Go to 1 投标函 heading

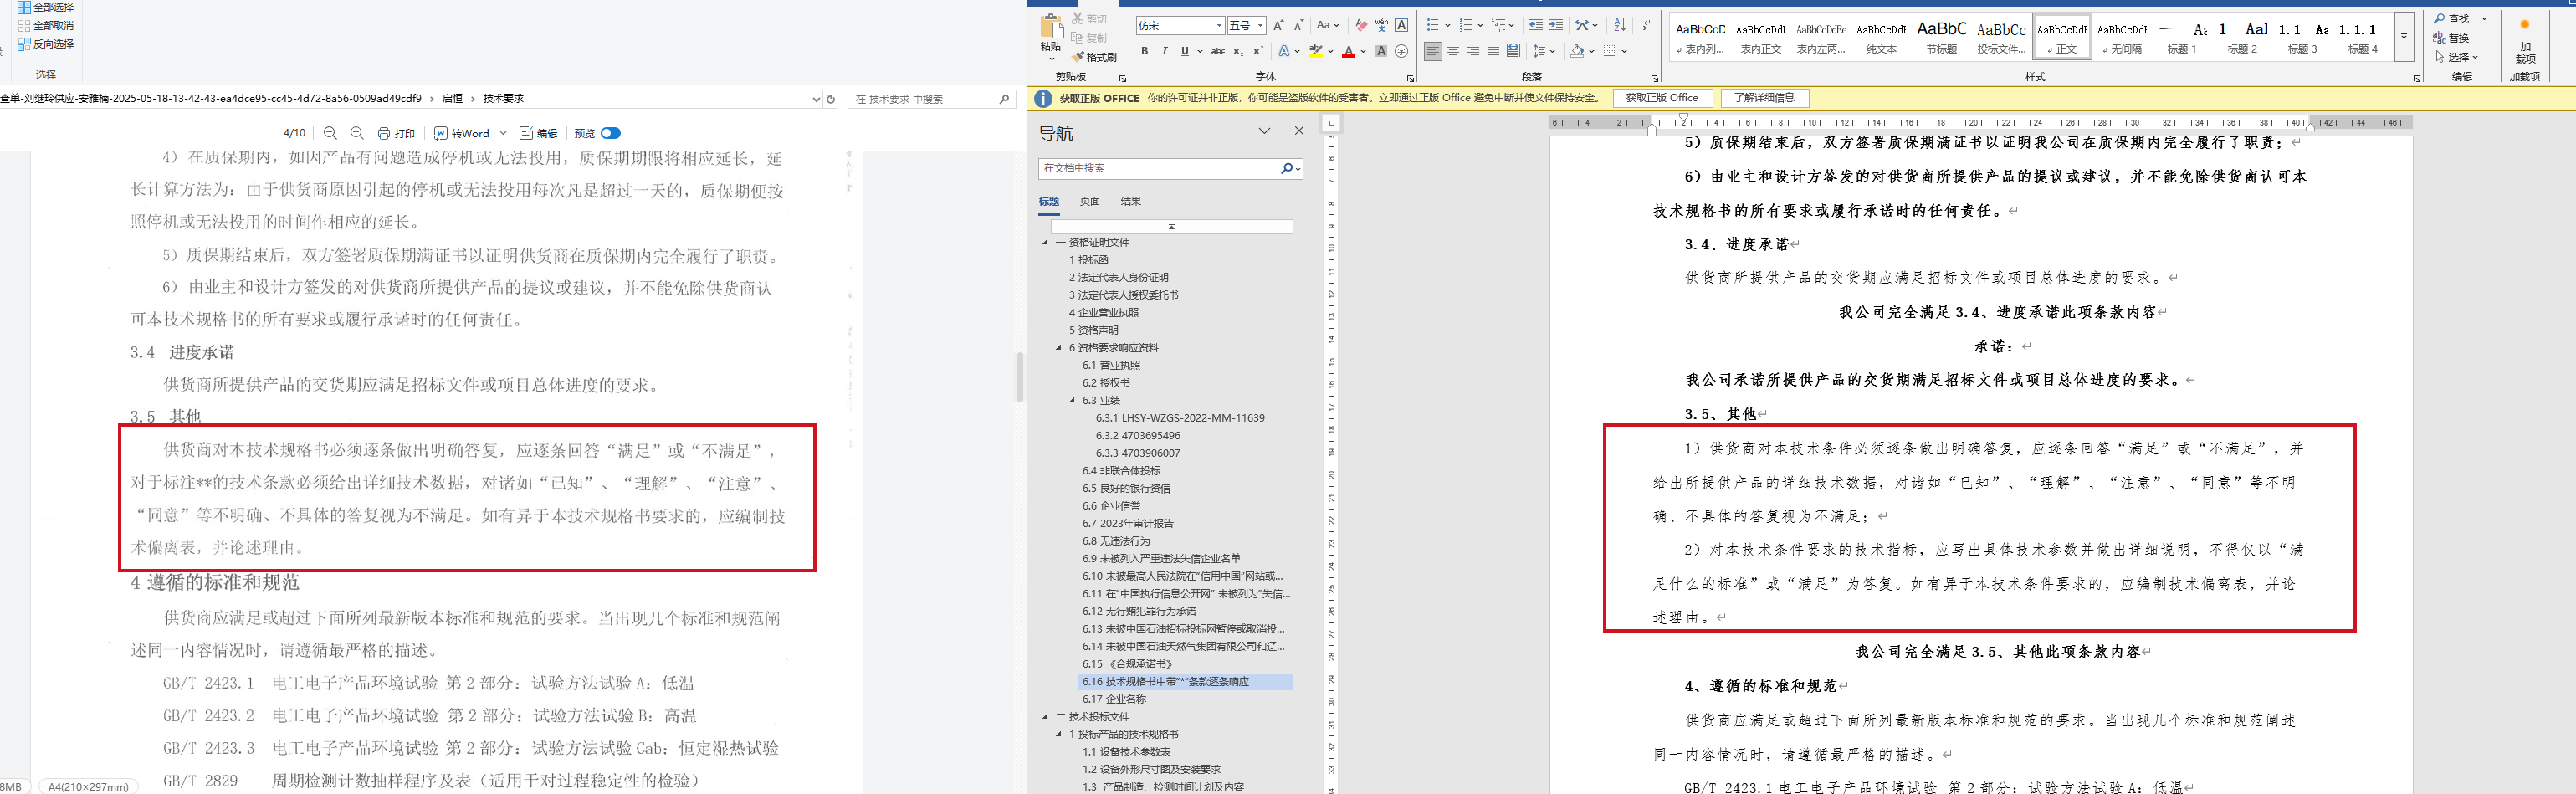pos(1088,260)
